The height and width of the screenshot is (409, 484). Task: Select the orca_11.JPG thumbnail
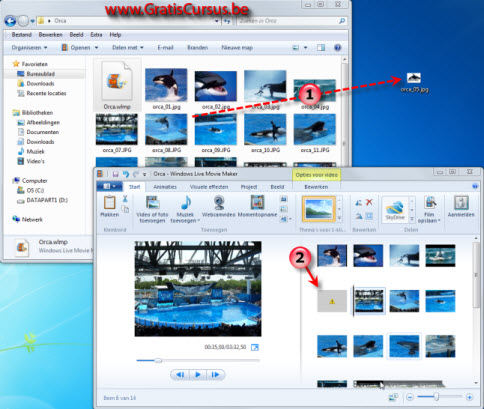coord(315,129)
